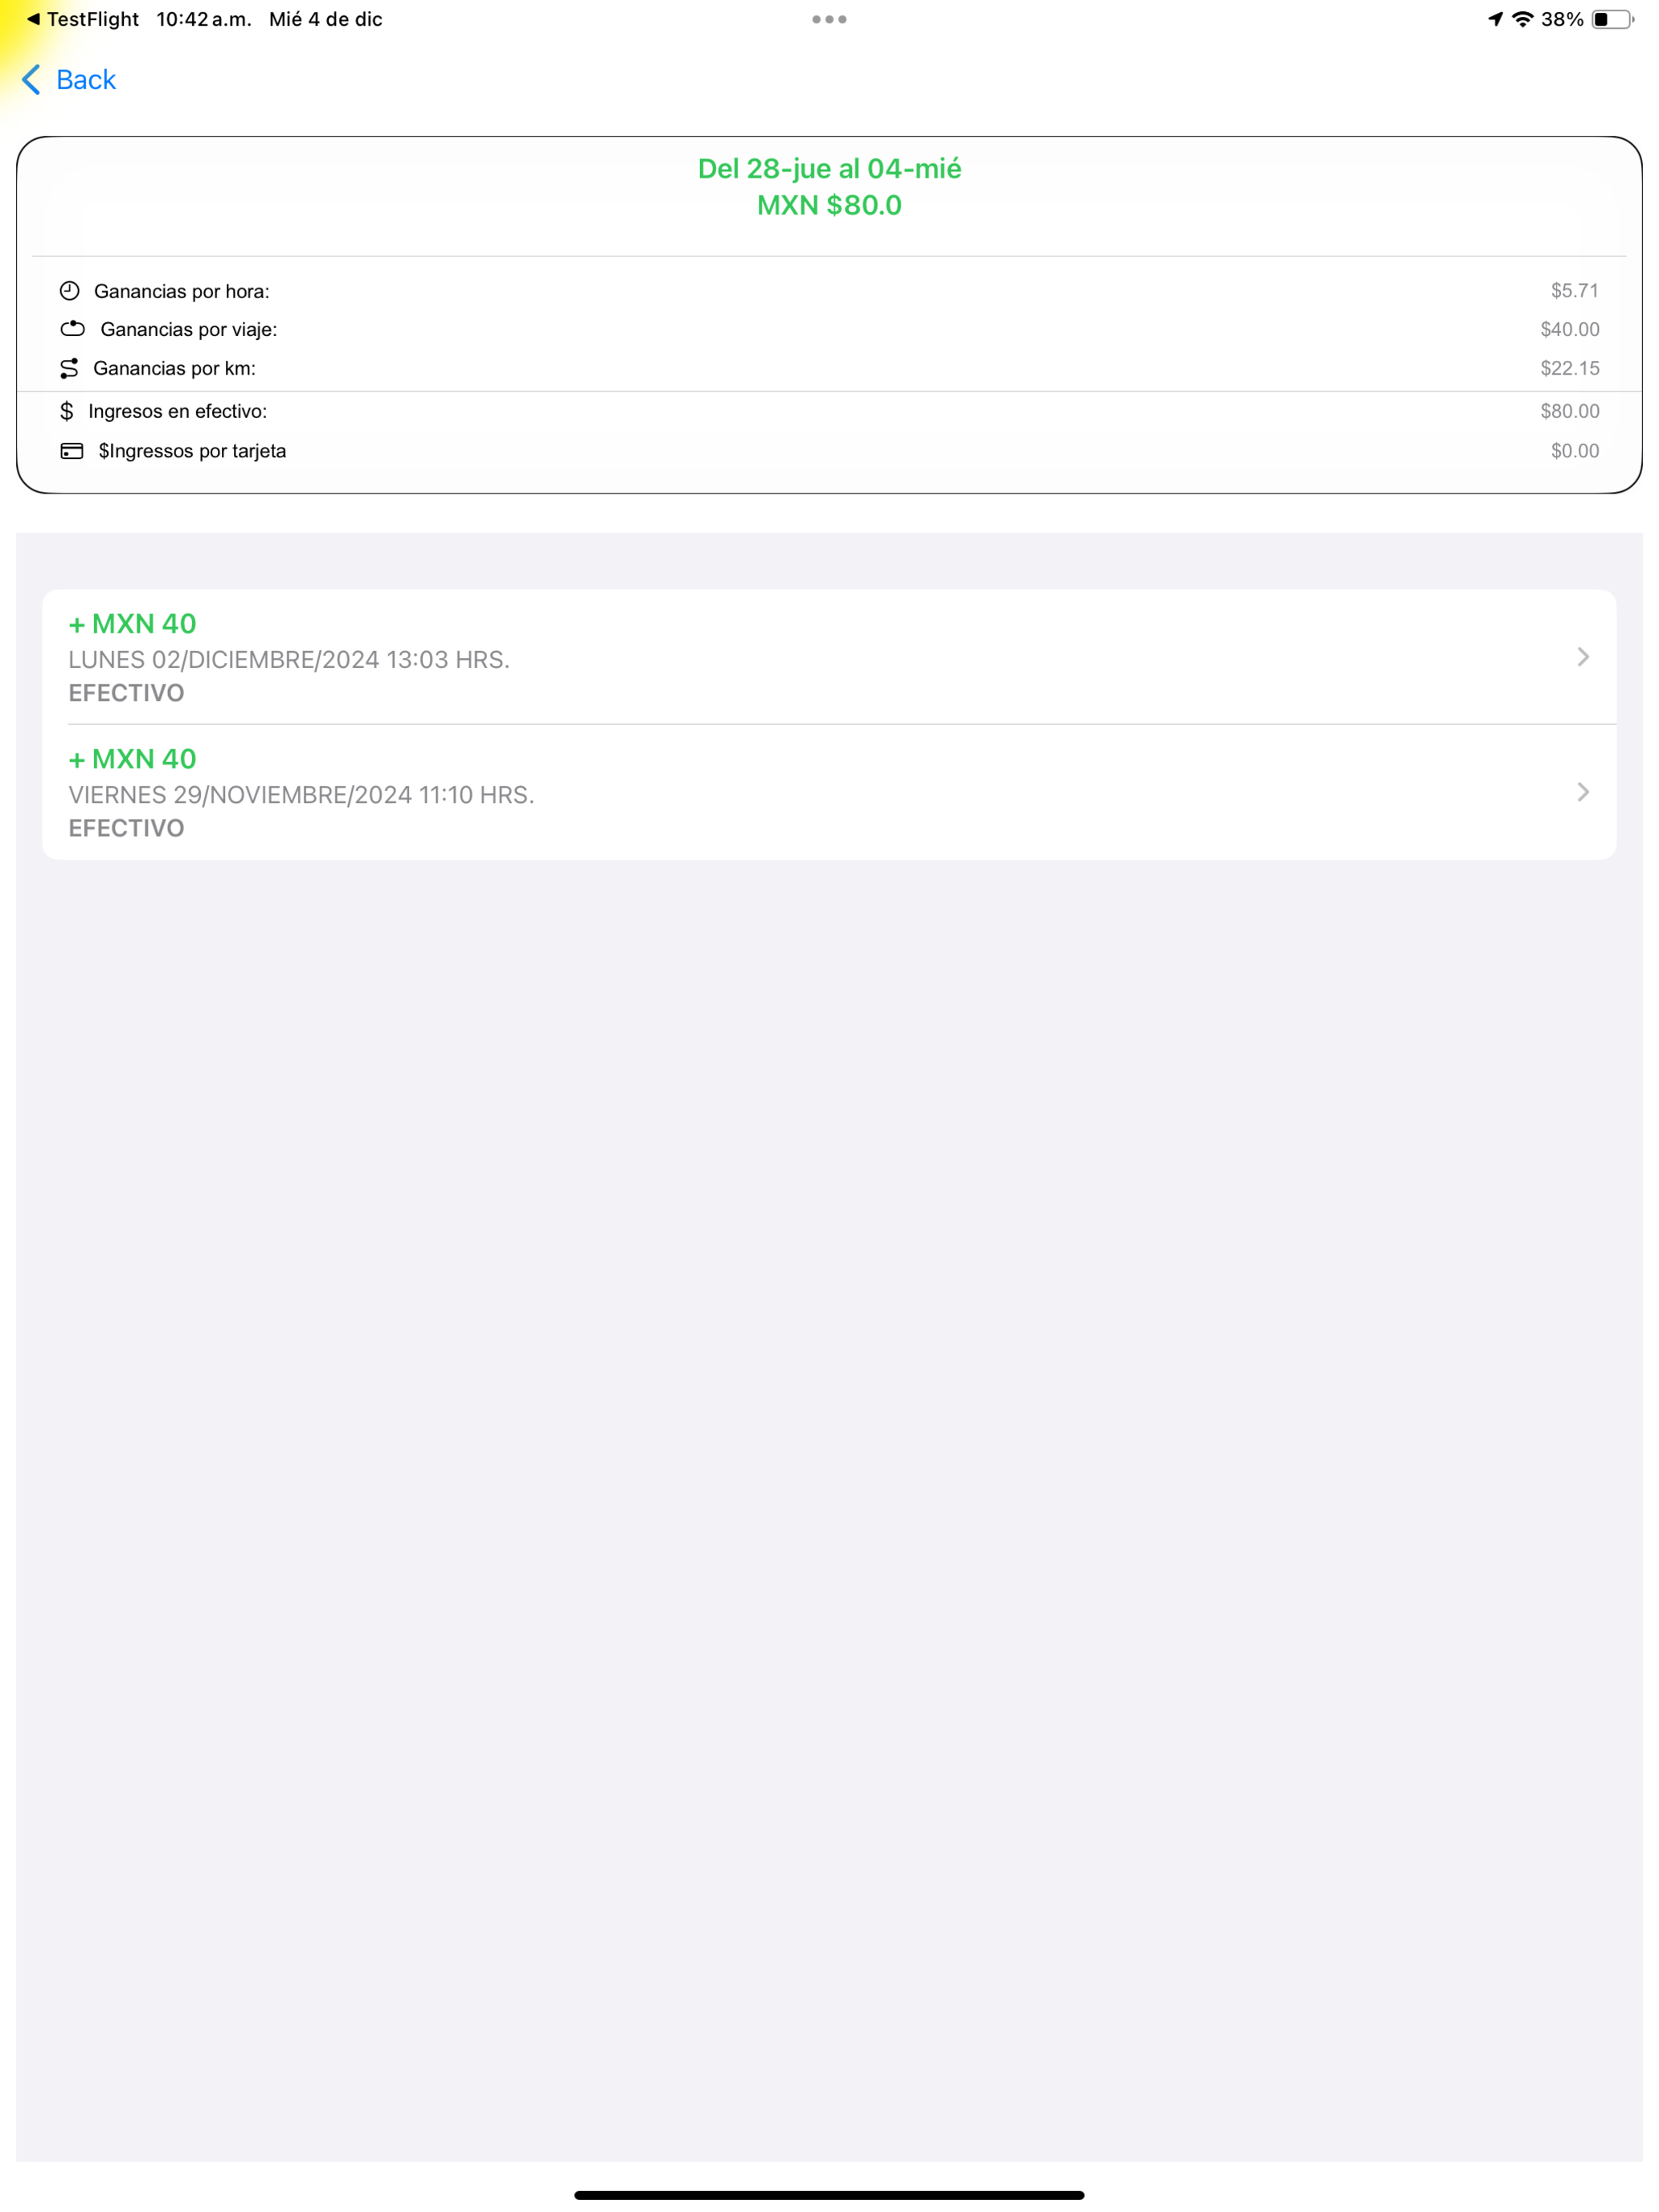The image size is (1659, 2212).
Task: Tap the $22.15 earnings per km value
Action: [x=1570, y=368]
